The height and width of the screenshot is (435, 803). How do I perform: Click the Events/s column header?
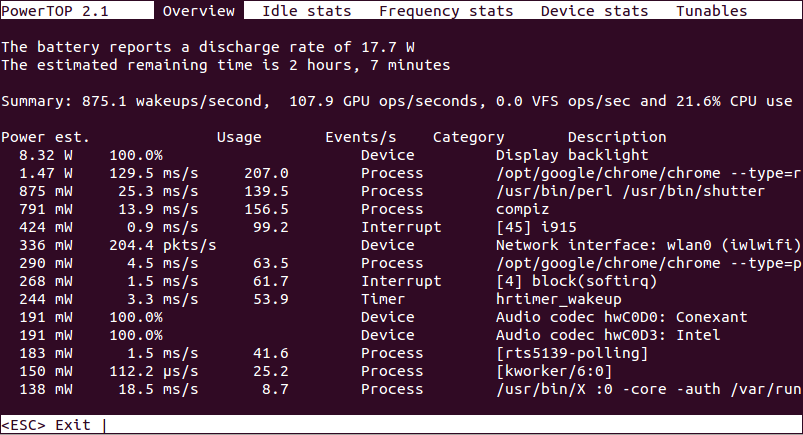361,137
